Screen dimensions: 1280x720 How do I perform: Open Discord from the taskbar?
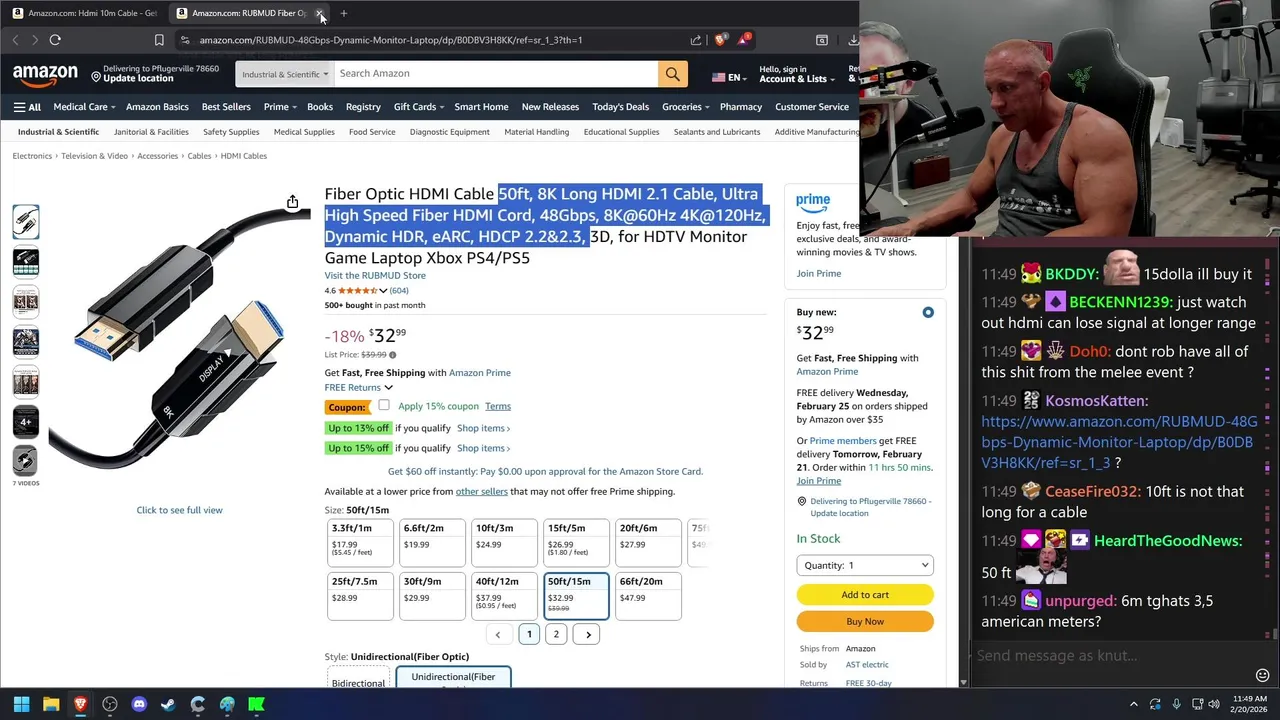tap(139, 704)
